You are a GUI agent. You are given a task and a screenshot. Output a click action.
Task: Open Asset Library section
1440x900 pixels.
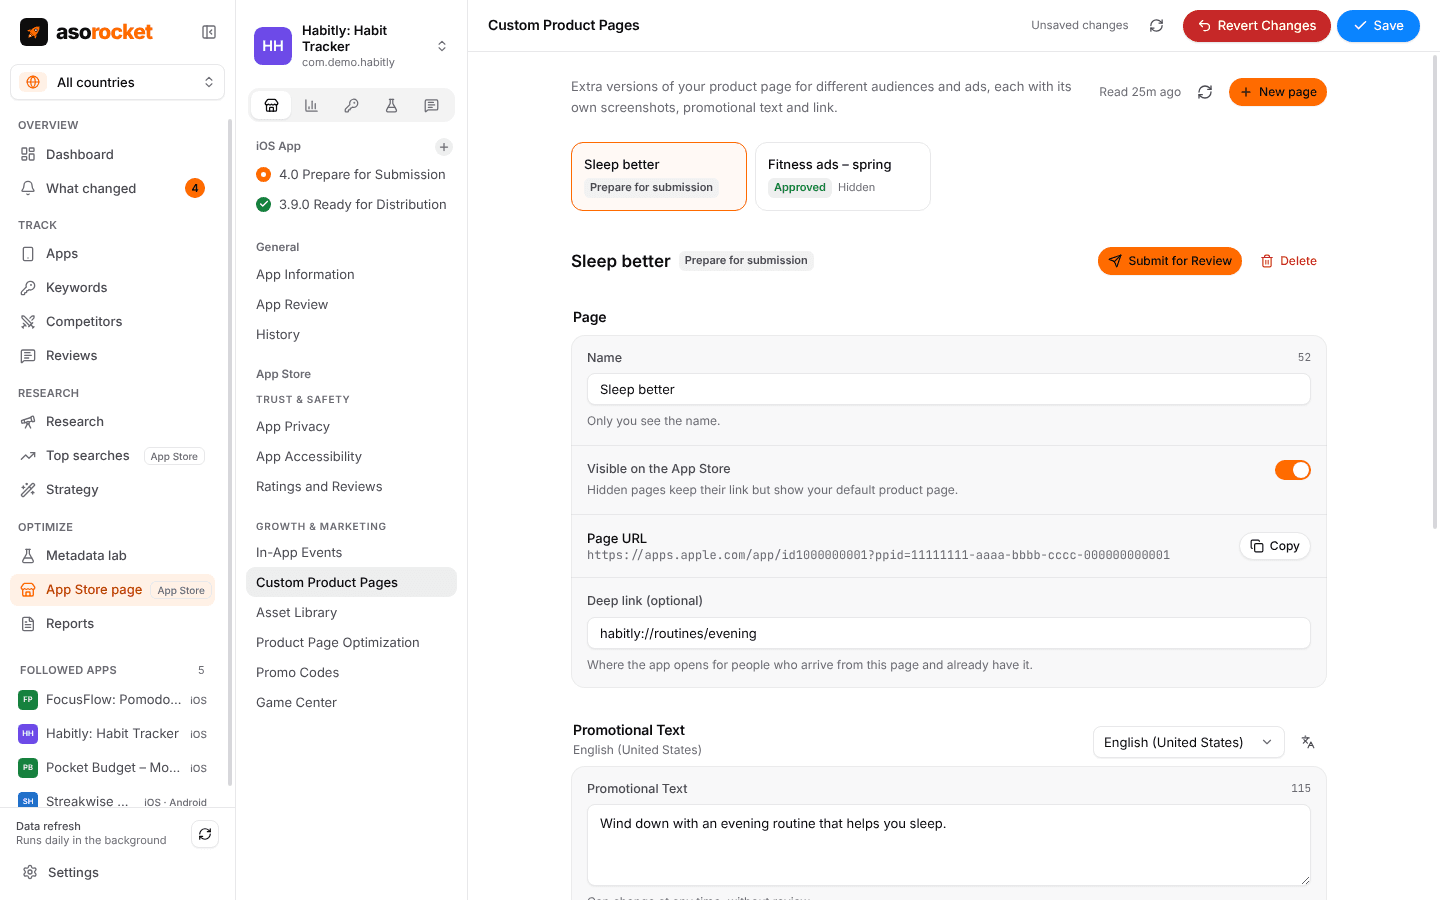tap(351, 613)
